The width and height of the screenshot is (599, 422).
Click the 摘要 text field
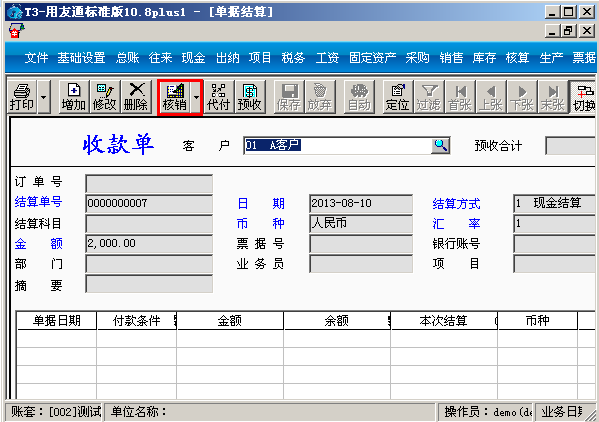pyautogui.click(x=149, y=284)
